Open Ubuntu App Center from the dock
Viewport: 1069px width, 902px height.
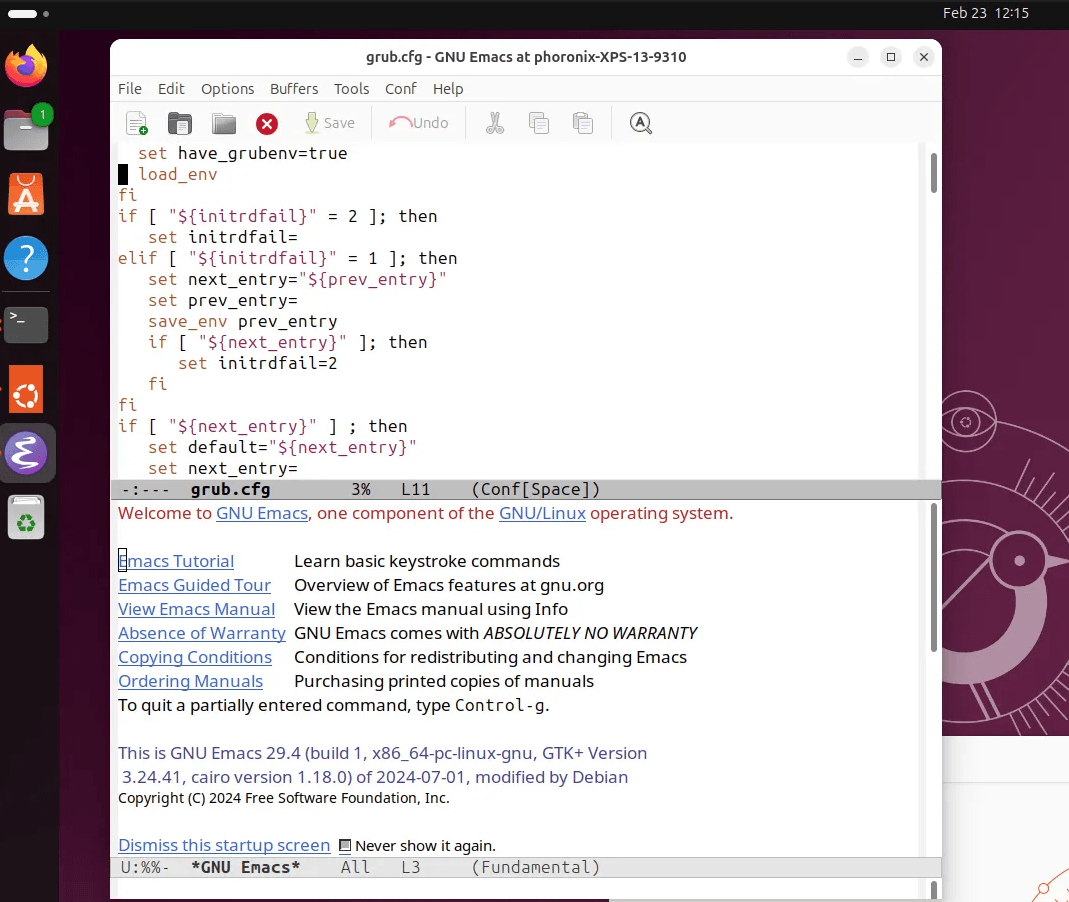pyautogui.click(x=26, y=194)
